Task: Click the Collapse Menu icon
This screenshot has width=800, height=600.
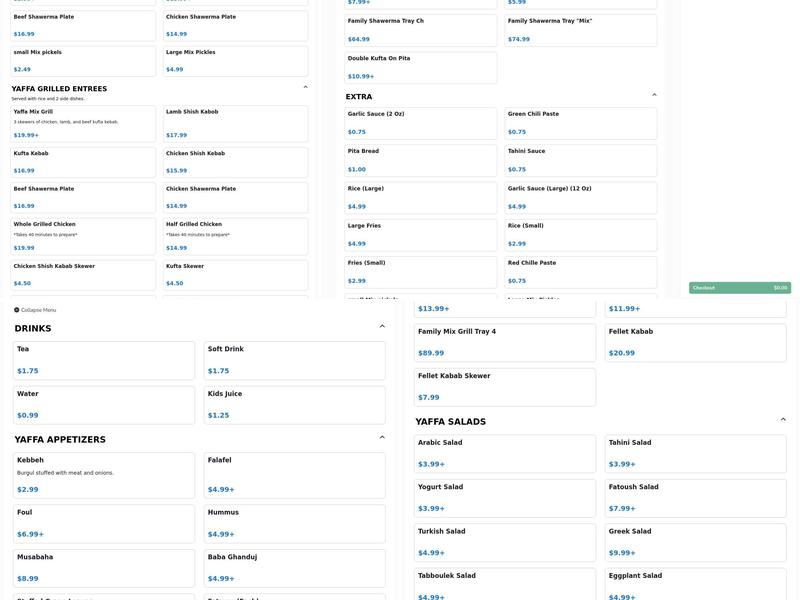Action: (x=17, y=310)
